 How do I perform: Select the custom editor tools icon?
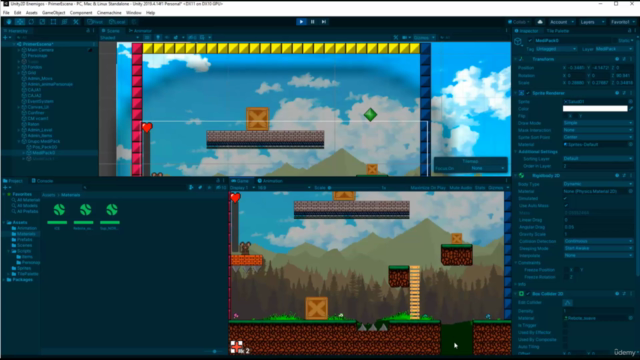(x=76, y=22)
